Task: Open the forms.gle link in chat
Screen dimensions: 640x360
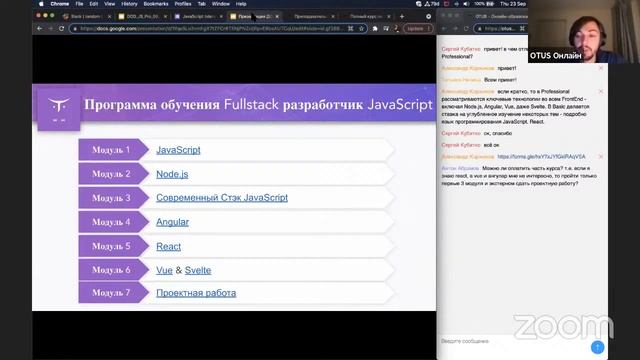Action: [x=541, y=157]
